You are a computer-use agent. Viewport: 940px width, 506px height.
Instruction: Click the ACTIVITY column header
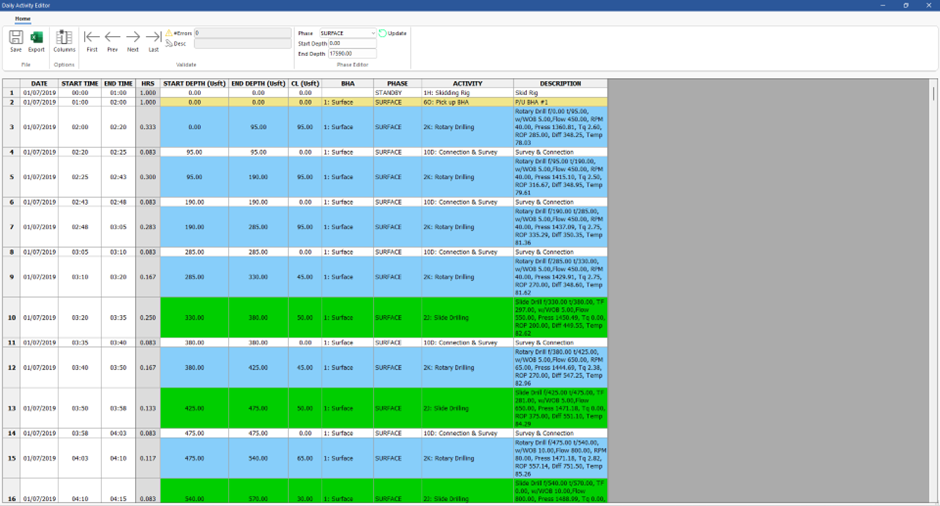[x=467, y=84]
